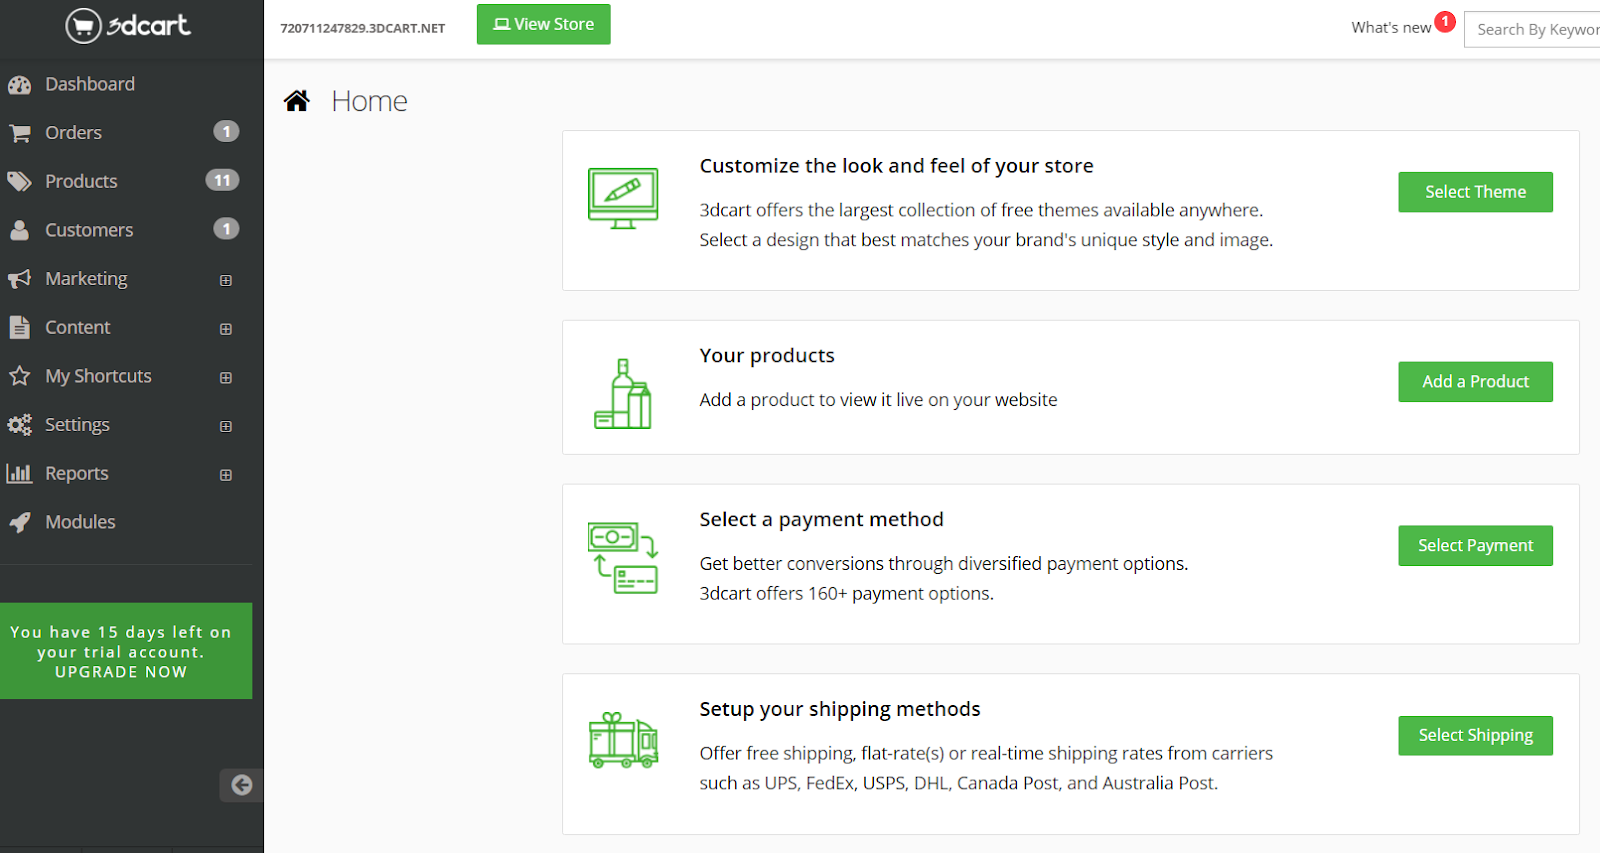Expand the Content submenu plus
1600x853 pixels.
226,329
